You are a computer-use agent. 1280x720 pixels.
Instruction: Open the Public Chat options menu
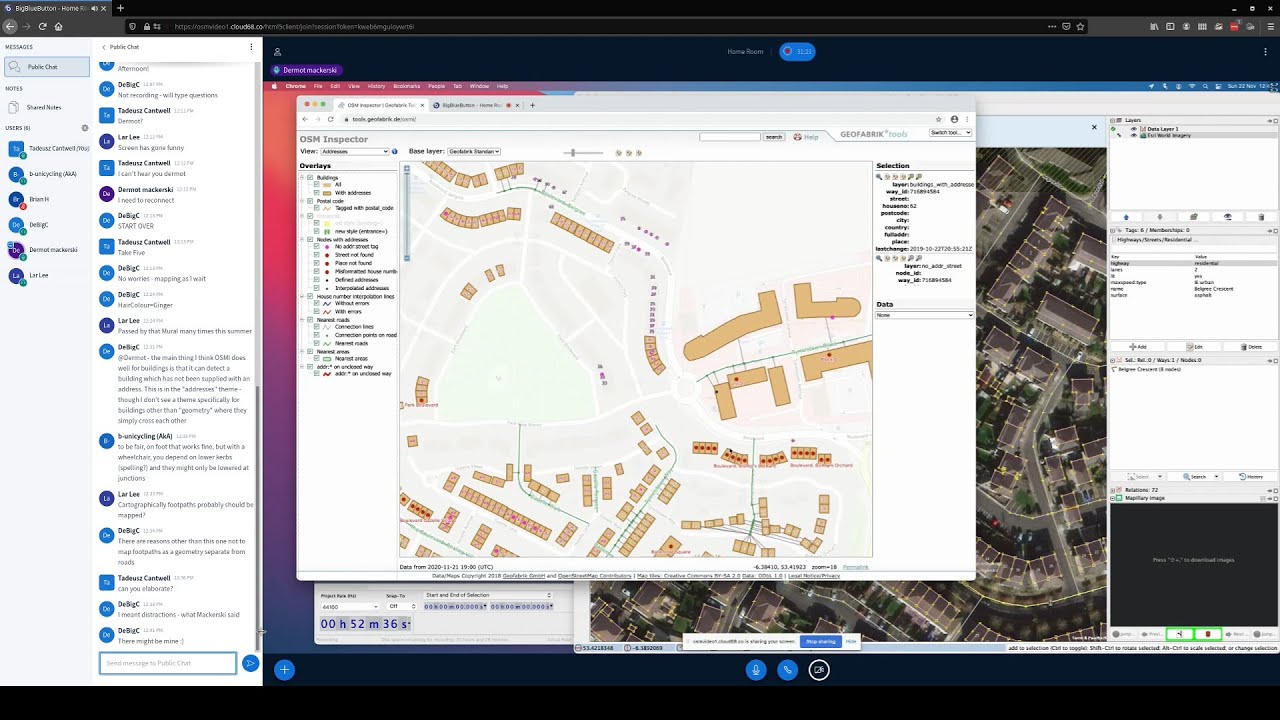click(x=251, y=47)
